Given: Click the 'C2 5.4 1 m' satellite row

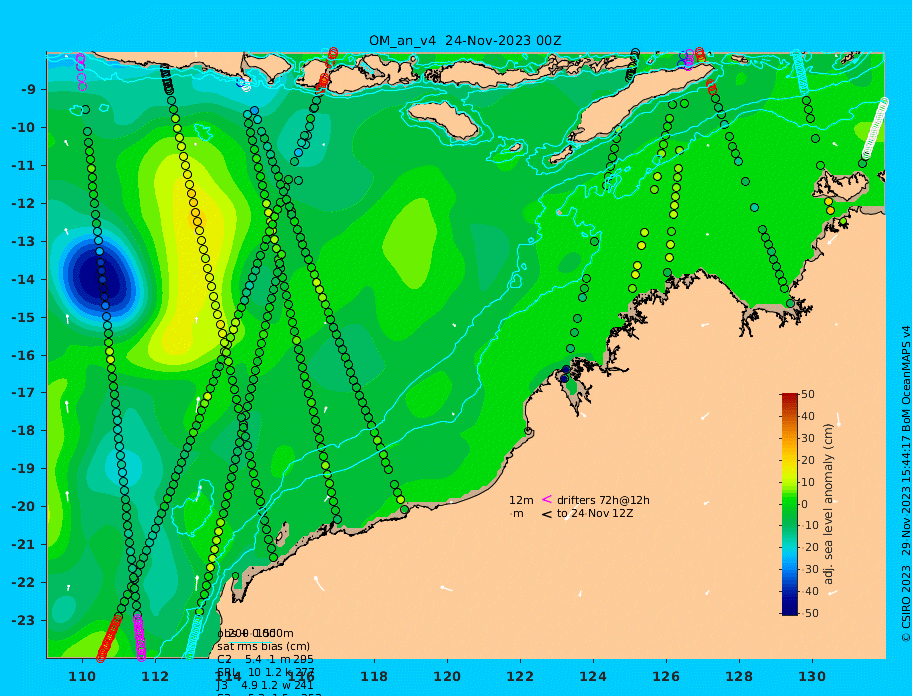Looking at the screenshot, I should (x=265, y=659).
